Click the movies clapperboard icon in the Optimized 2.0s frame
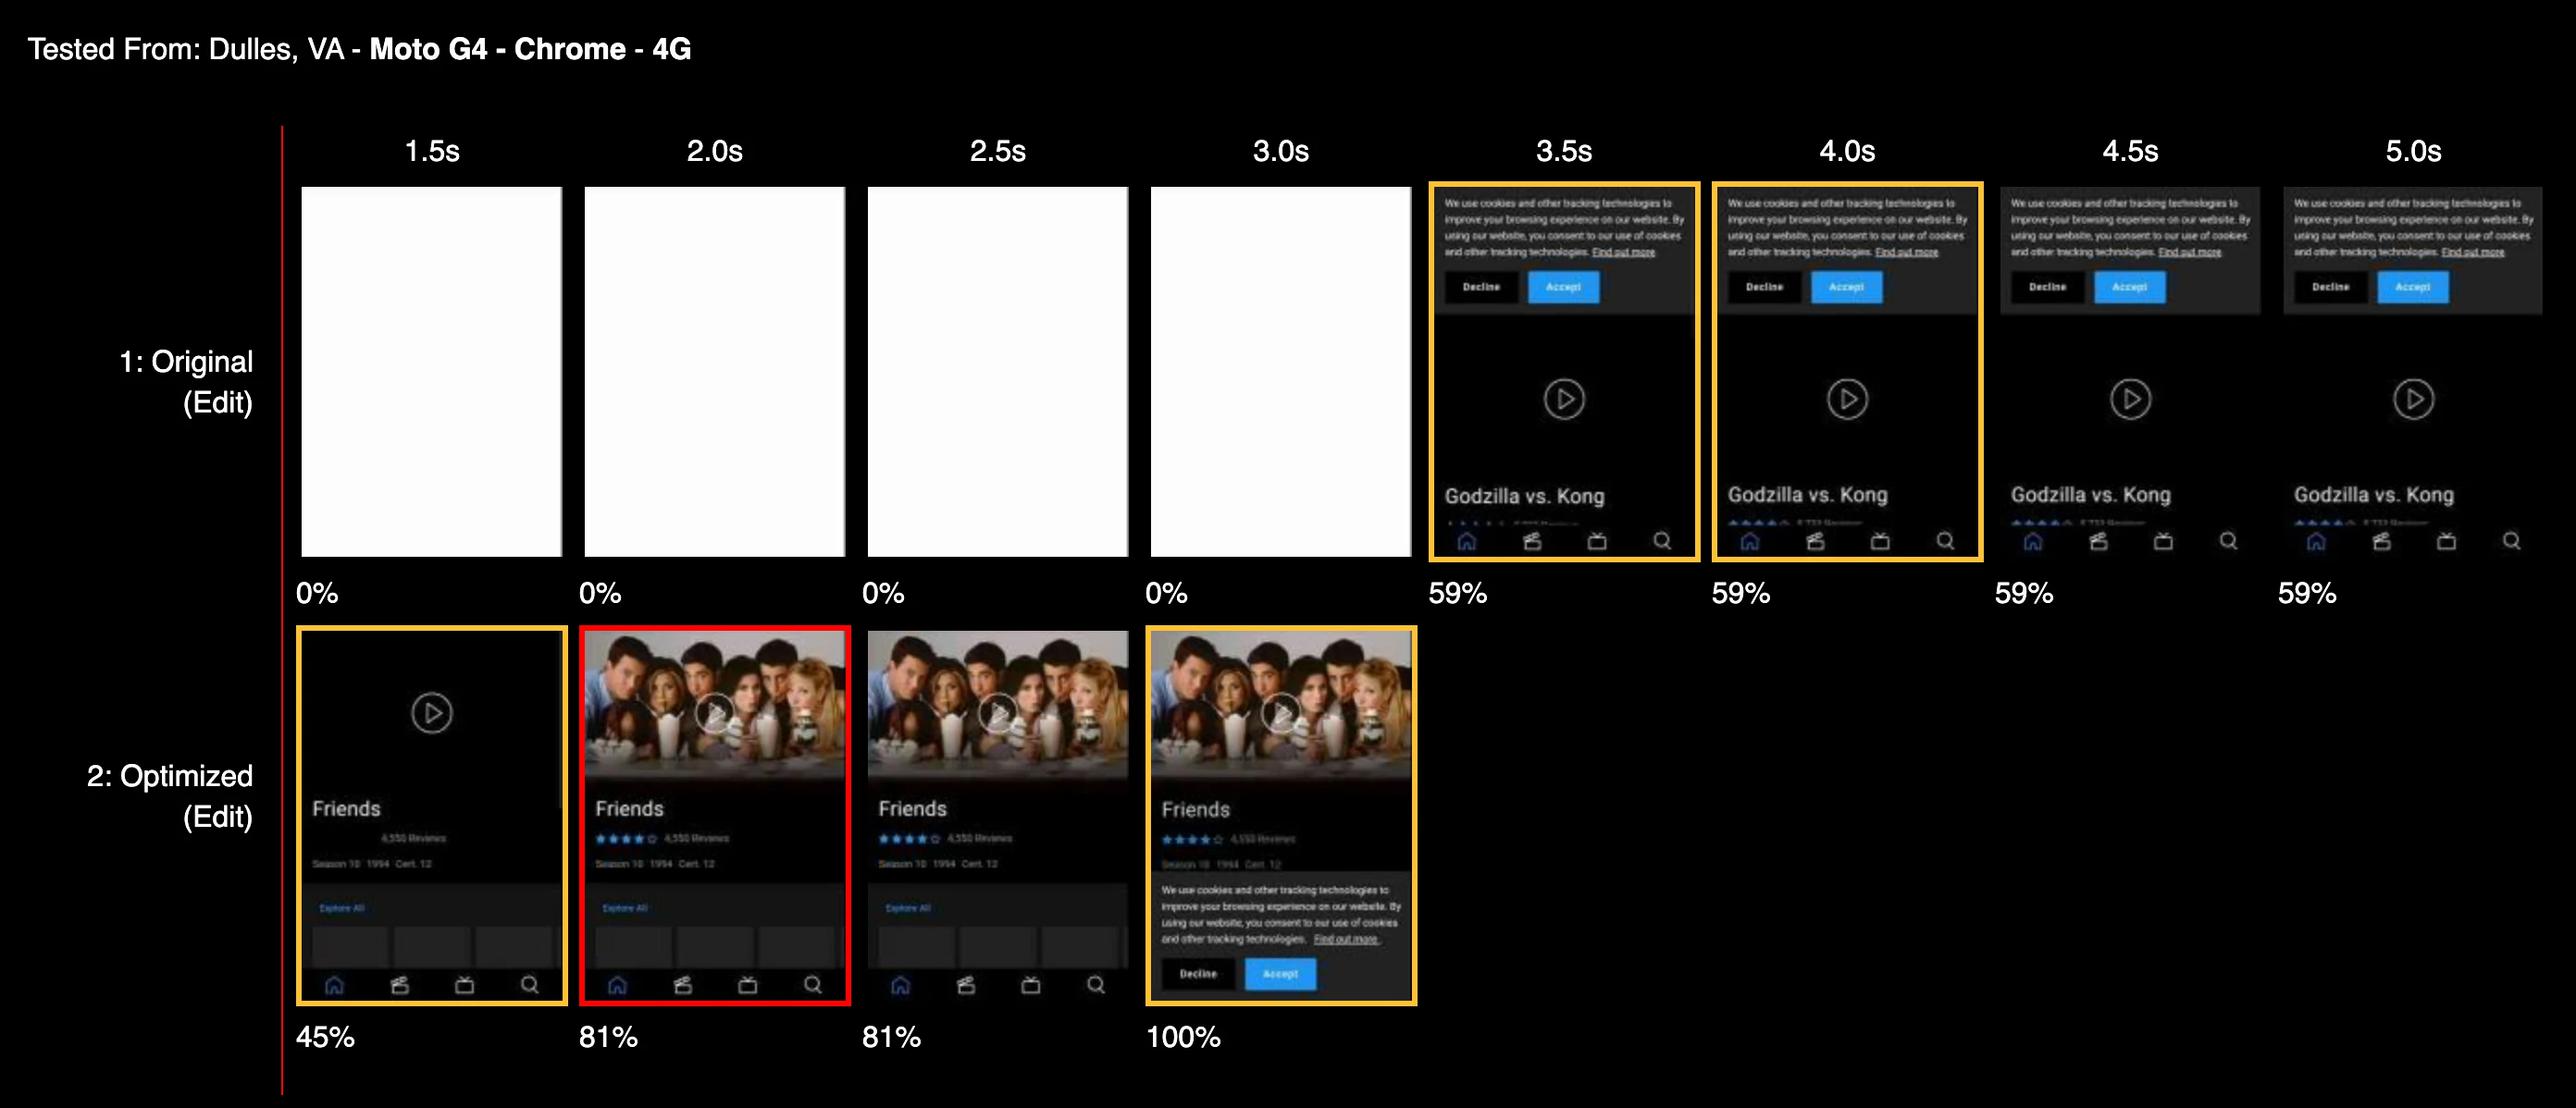Viewport: 2576px width, 1108px height. tap(683, 985)
